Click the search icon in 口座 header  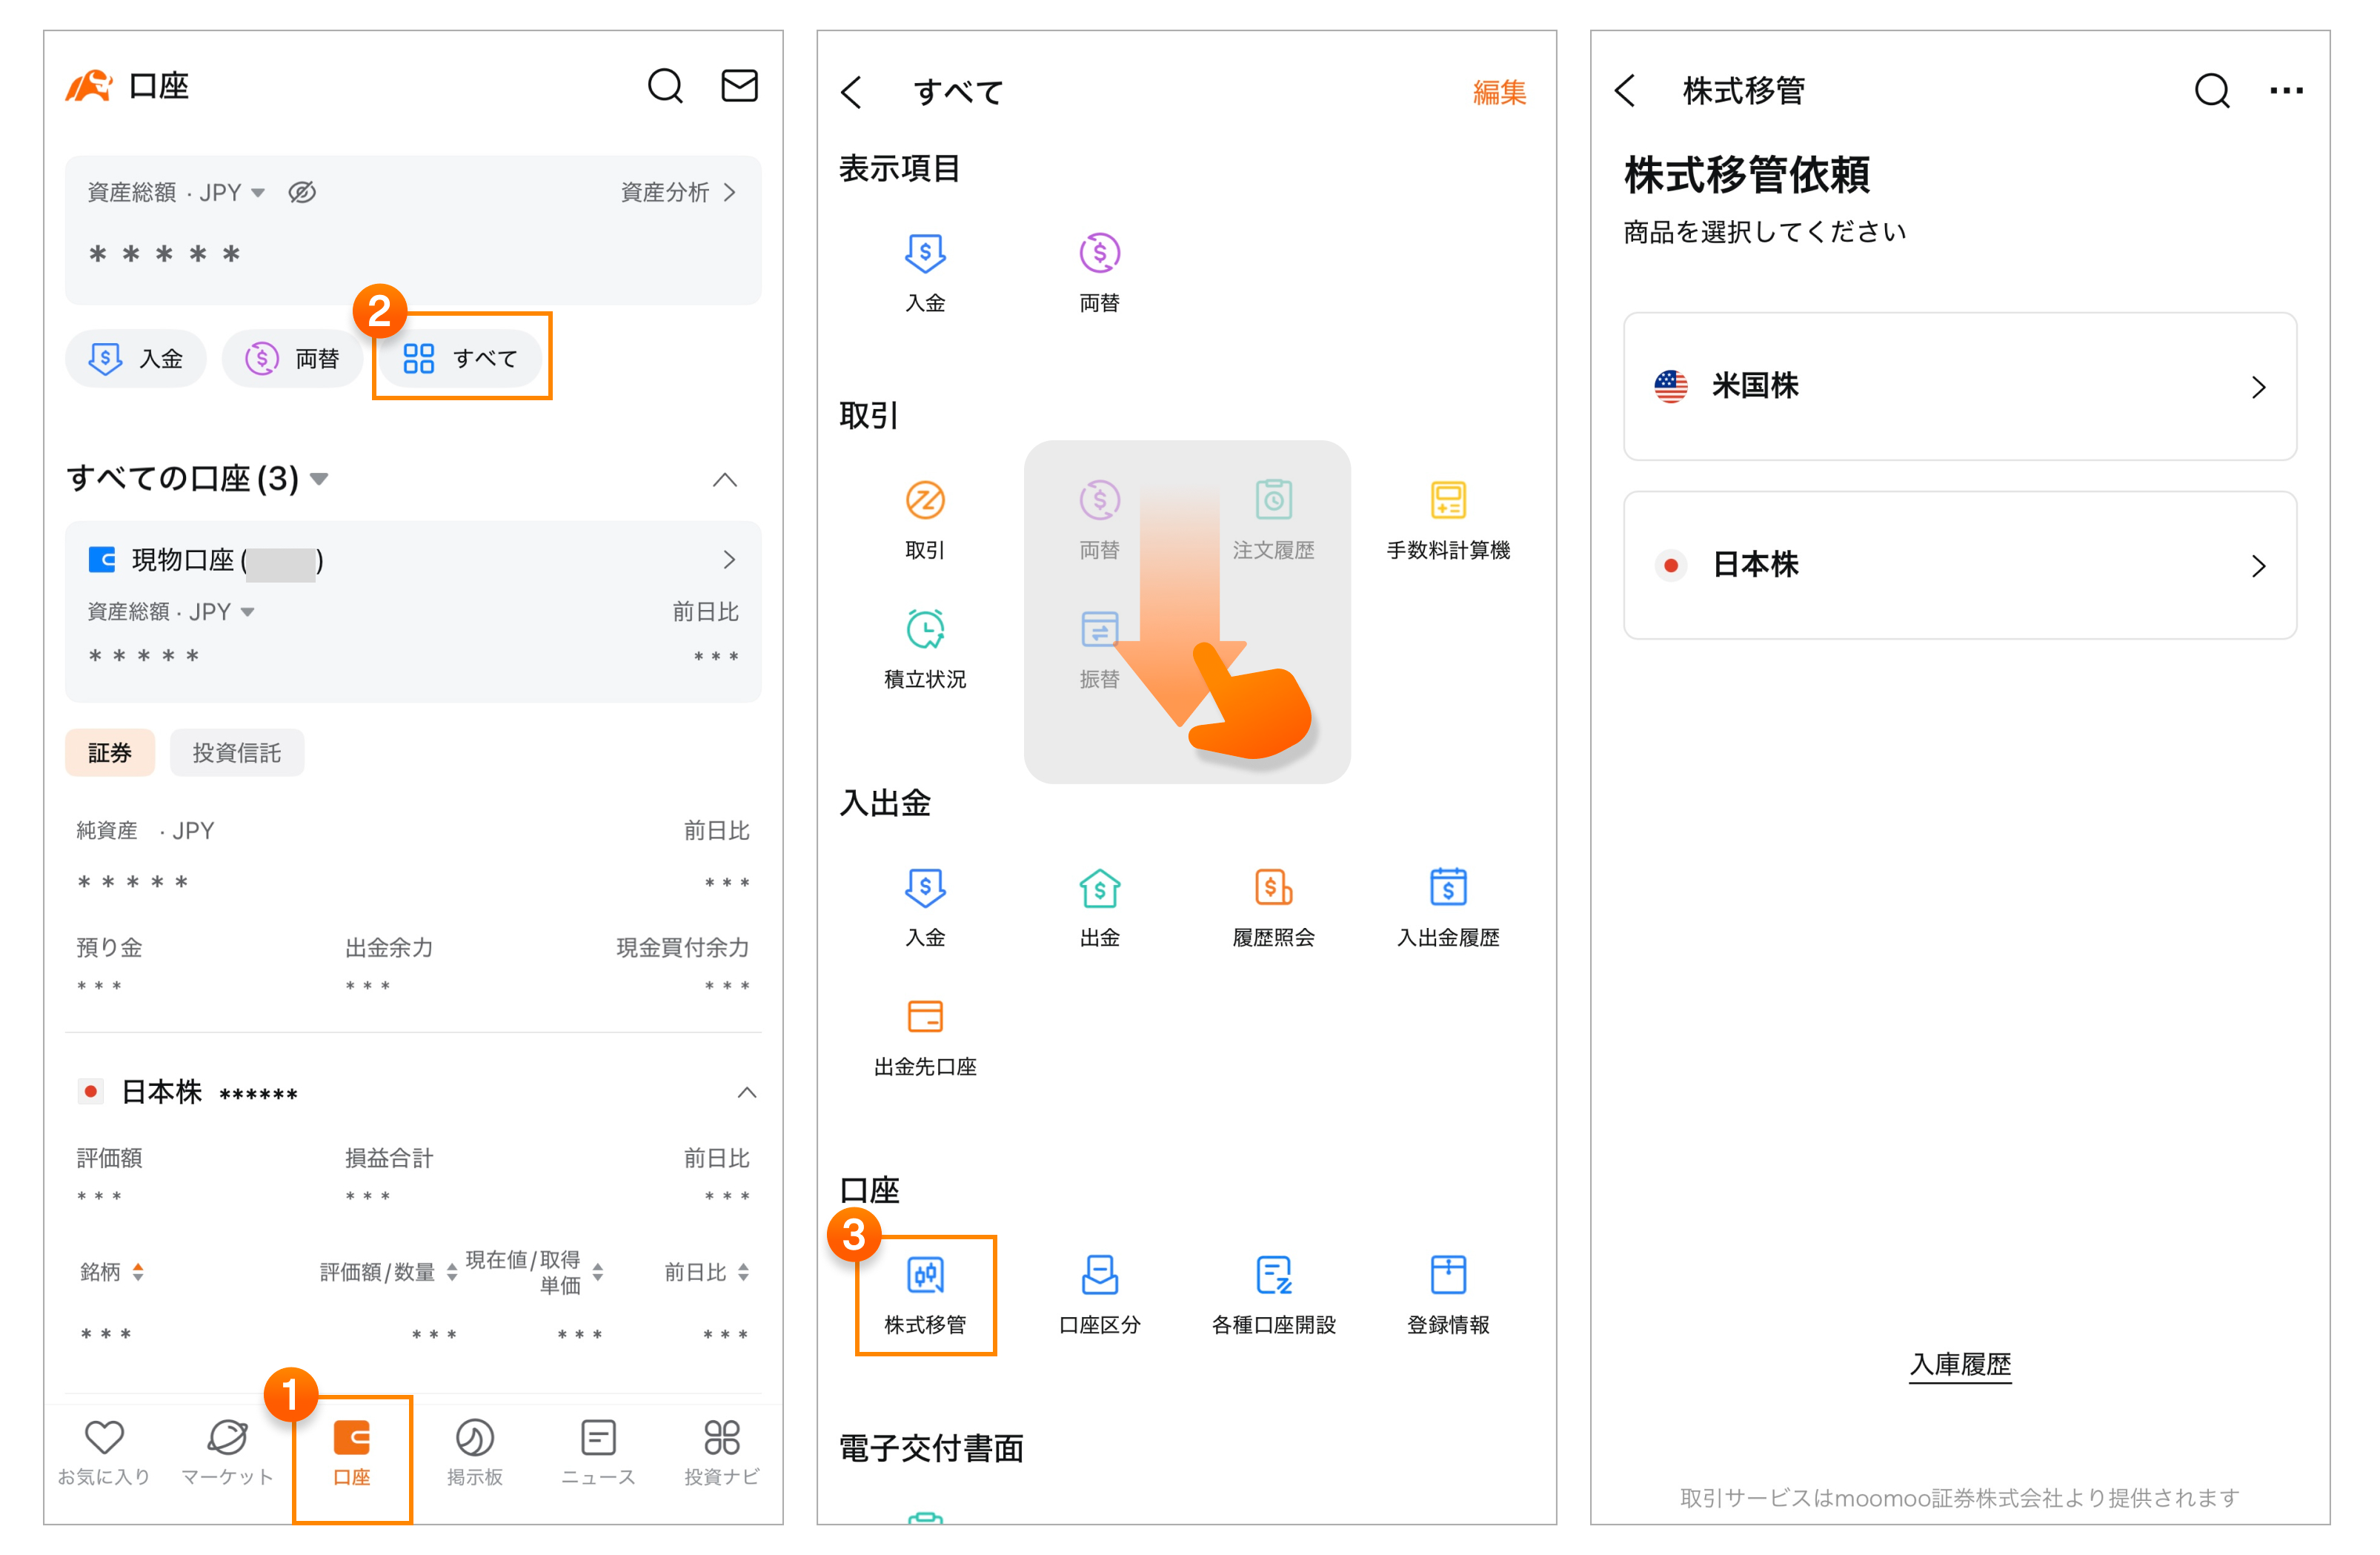665,86
